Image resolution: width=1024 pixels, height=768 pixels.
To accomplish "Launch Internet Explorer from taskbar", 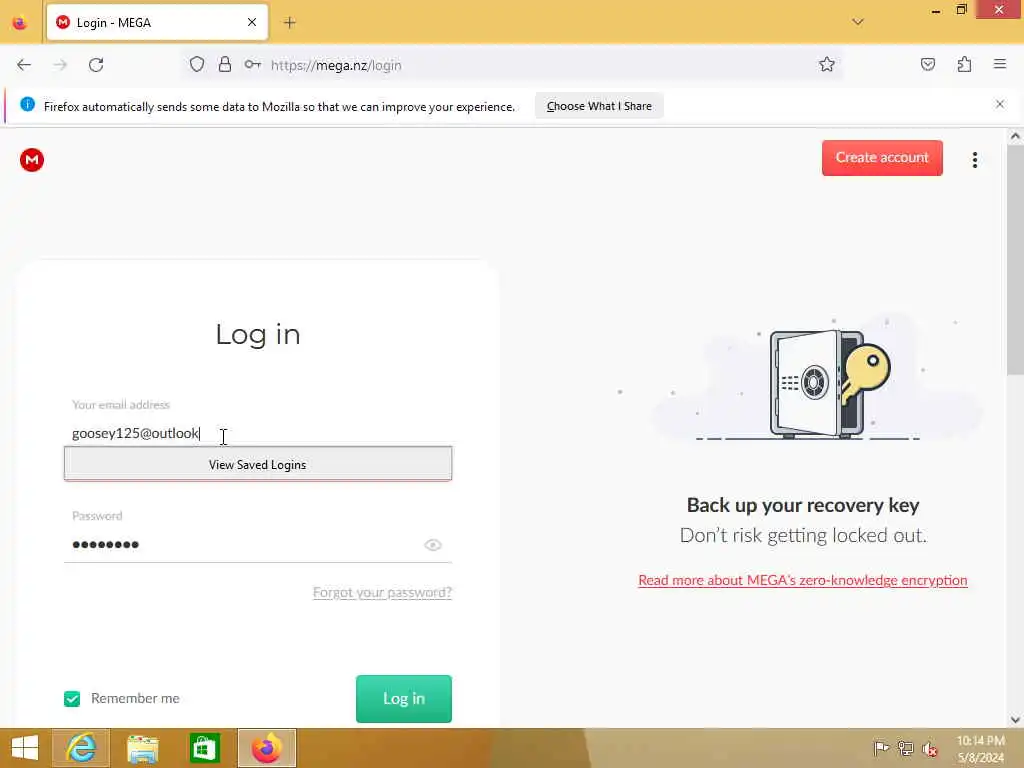I will pos(81,748).
